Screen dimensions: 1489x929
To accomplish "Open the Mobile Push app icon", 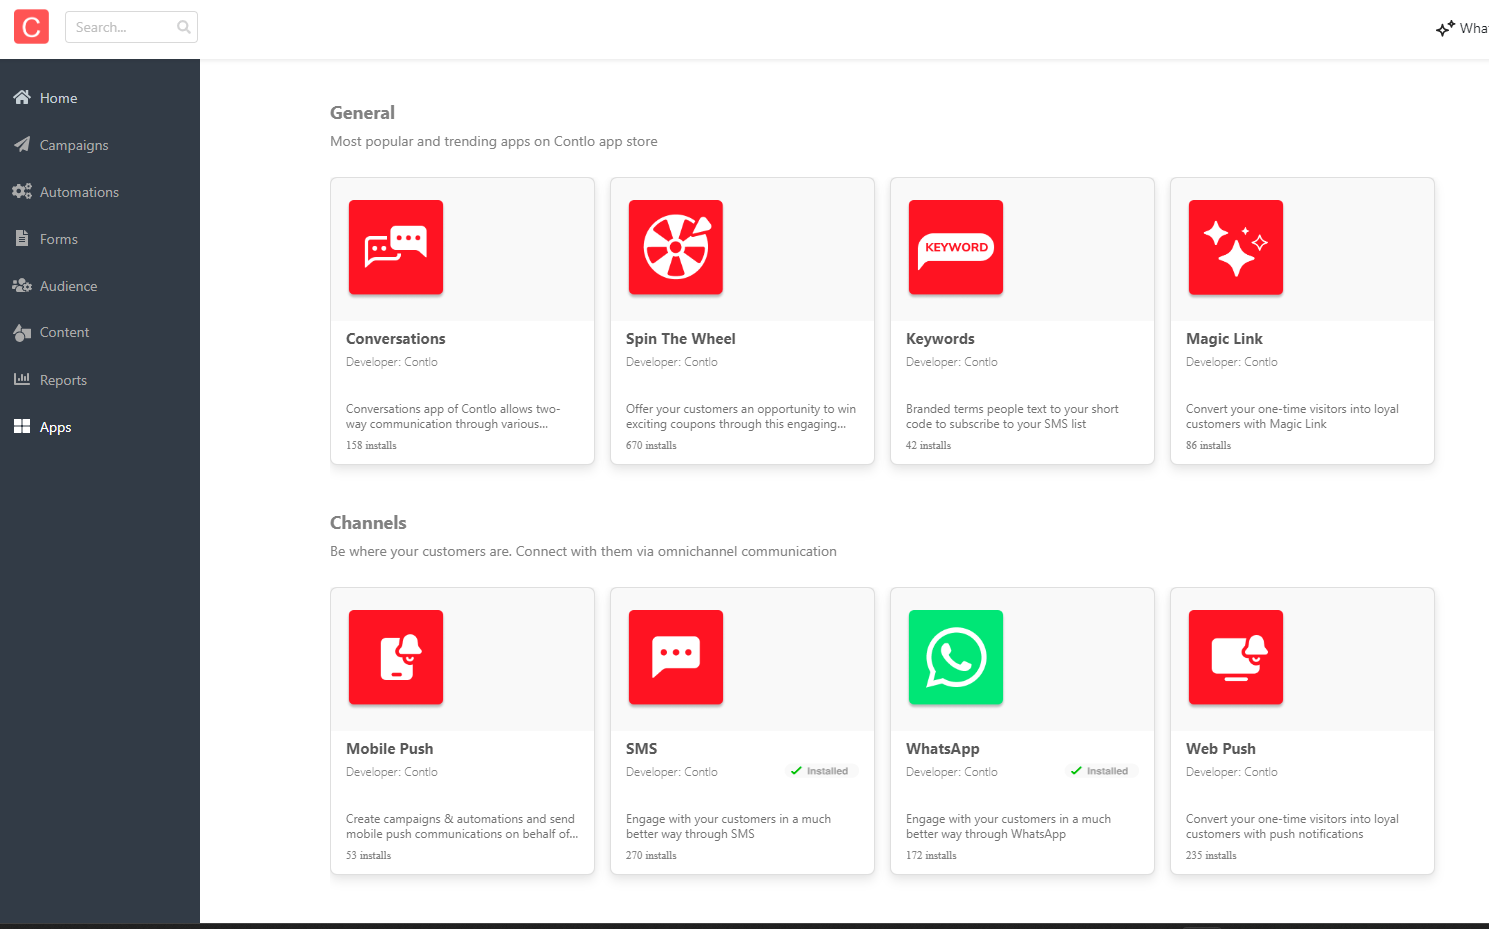I will (396, 657).
